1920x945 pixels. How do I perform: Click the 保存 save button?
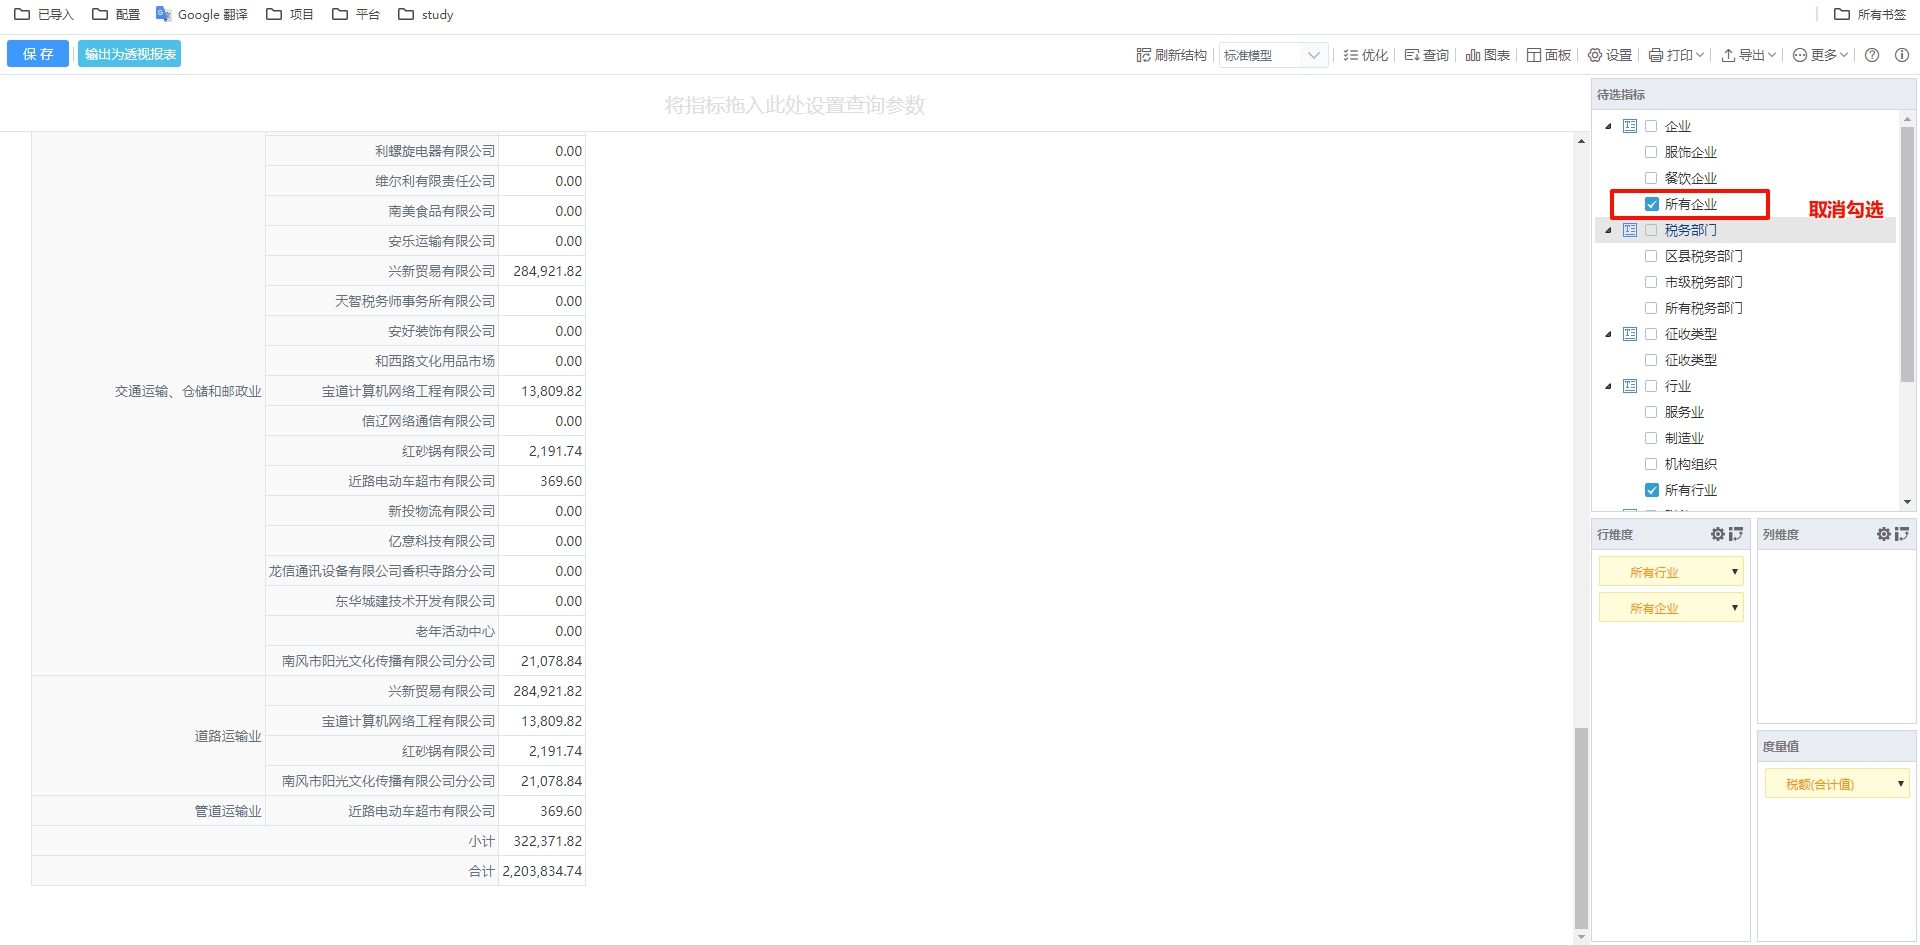click(x=38, y=54)
